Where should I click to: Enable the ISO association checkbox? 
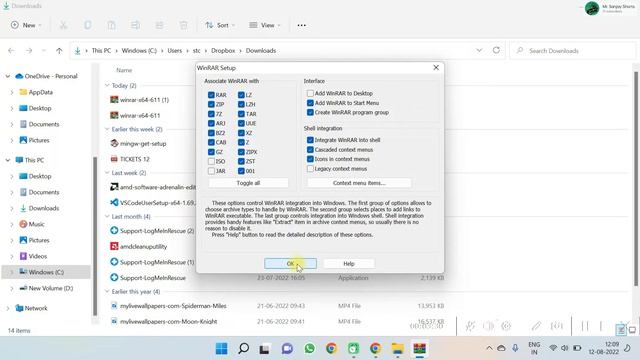pyautogui.click(x=211, y=161)
